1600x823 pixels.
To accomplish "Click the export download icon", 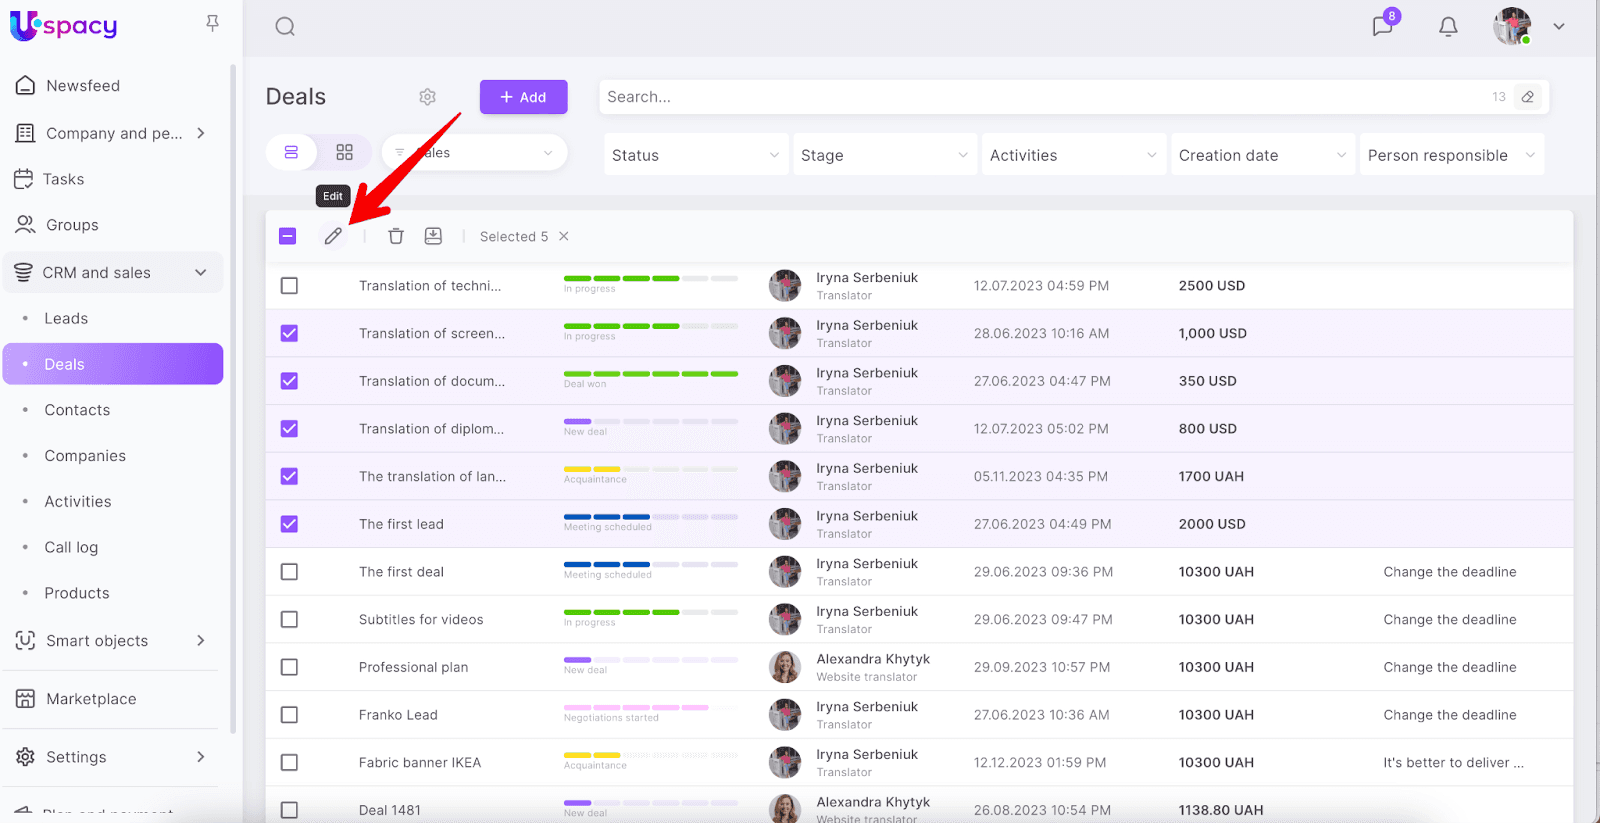I will coord(433,236).
